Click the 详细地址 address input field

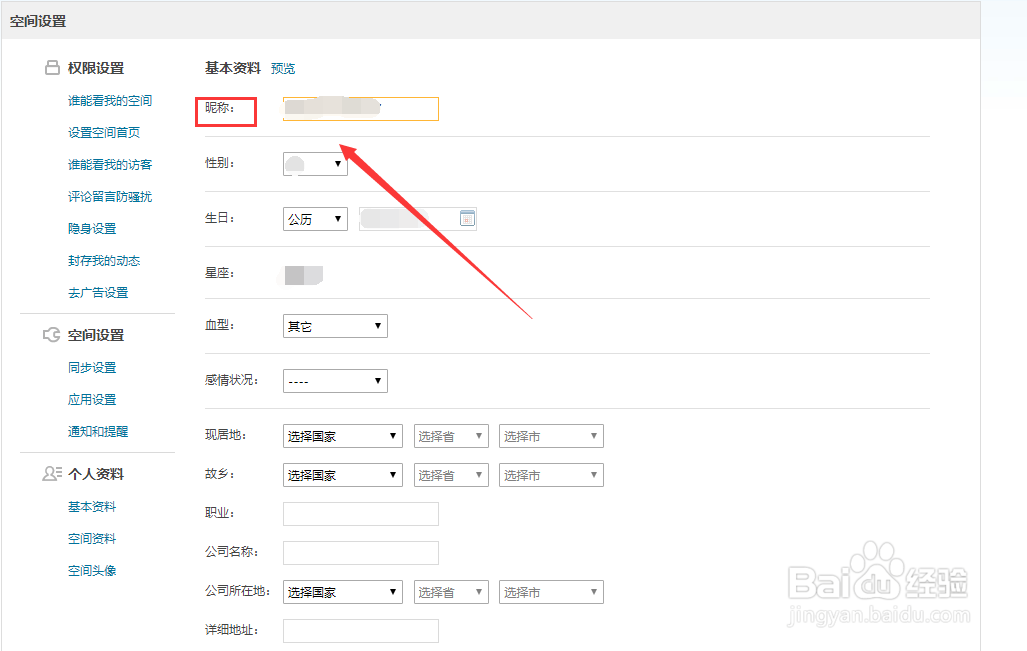coord(360,630)
